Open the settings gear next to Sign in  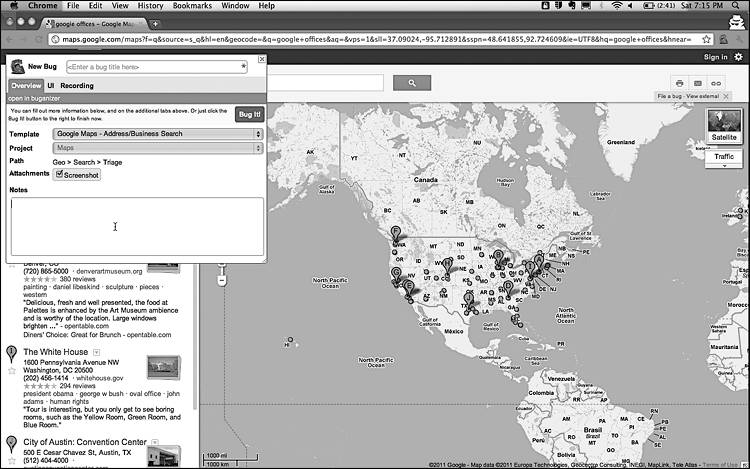click(x=739, y=57)
